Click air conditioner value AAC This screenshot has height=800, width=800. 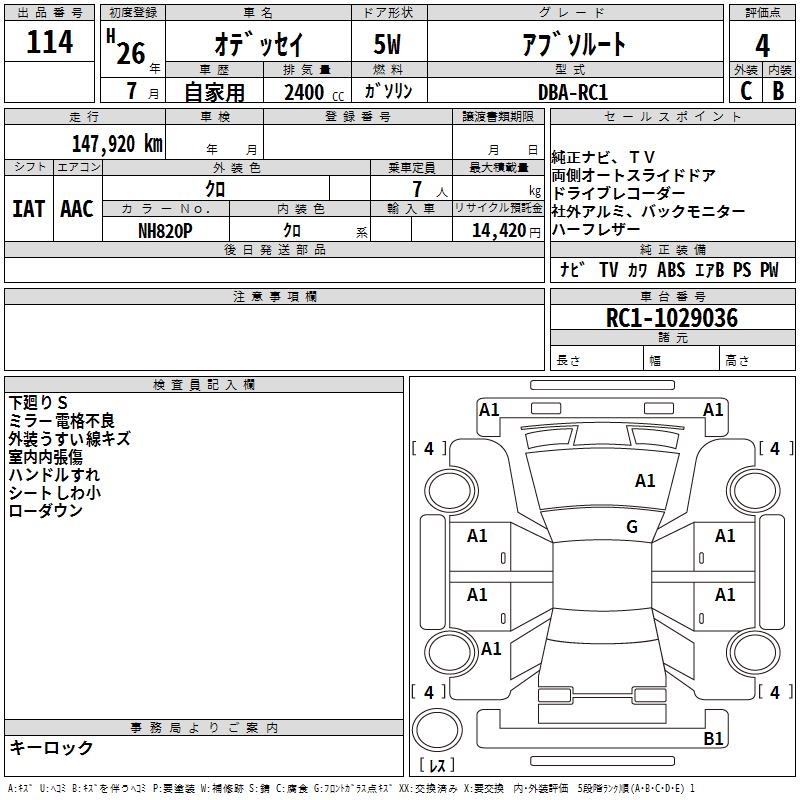coord(77,209)
